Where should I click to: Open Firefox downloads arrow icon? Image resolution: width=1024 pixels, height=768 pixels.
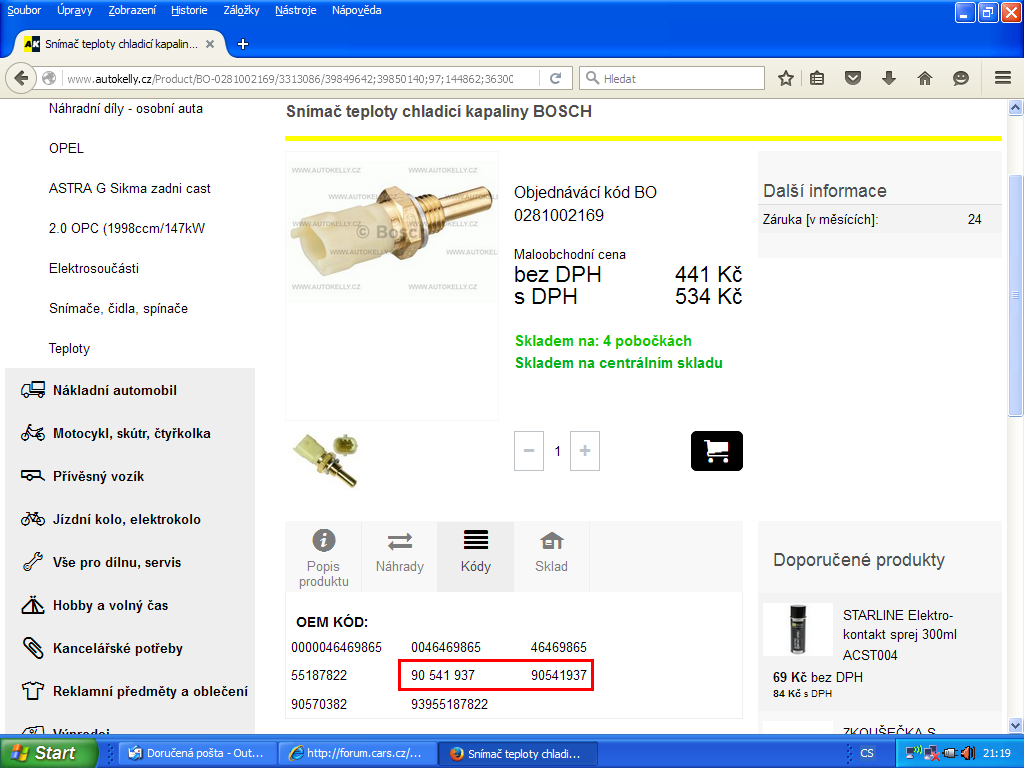(889, 78)
